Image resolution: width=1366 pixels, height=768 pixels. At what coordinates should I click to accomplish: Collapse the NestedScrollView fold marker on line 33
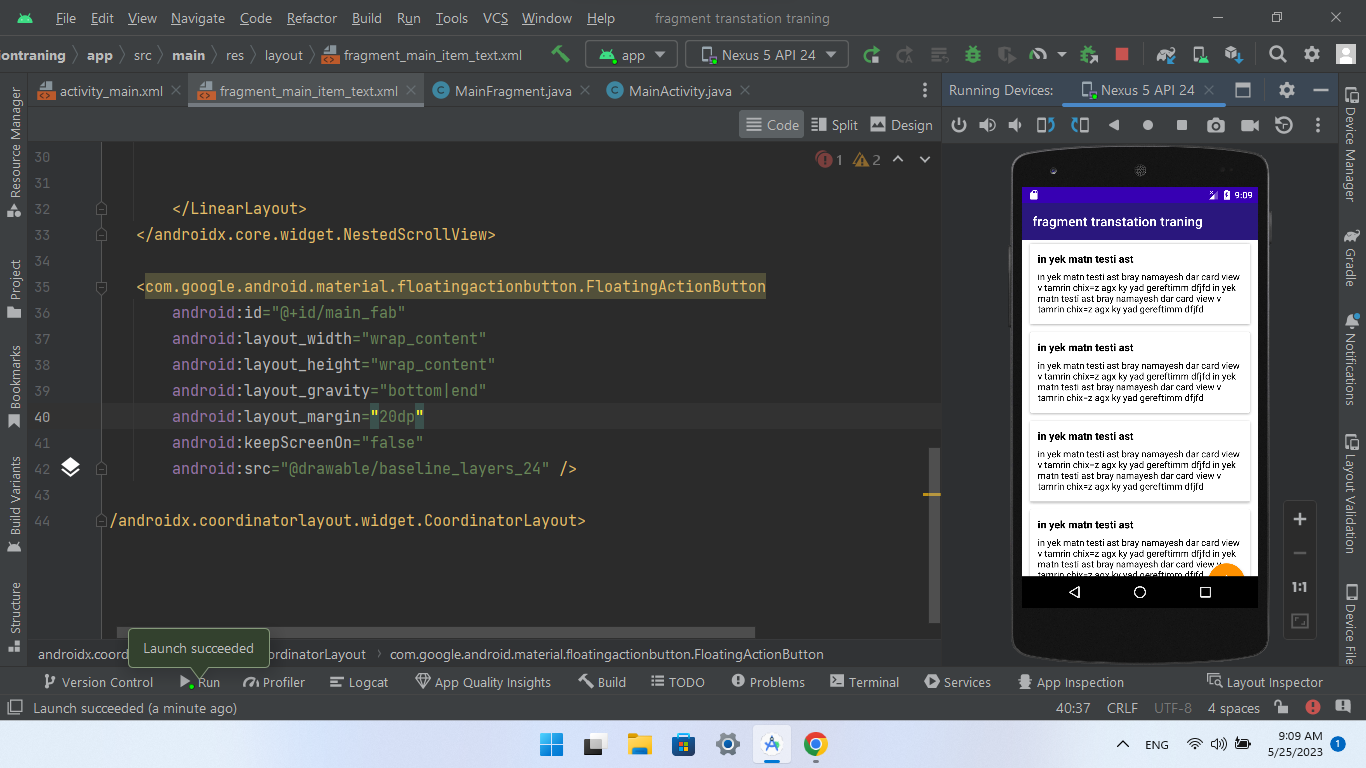click(x=101, y=235)
